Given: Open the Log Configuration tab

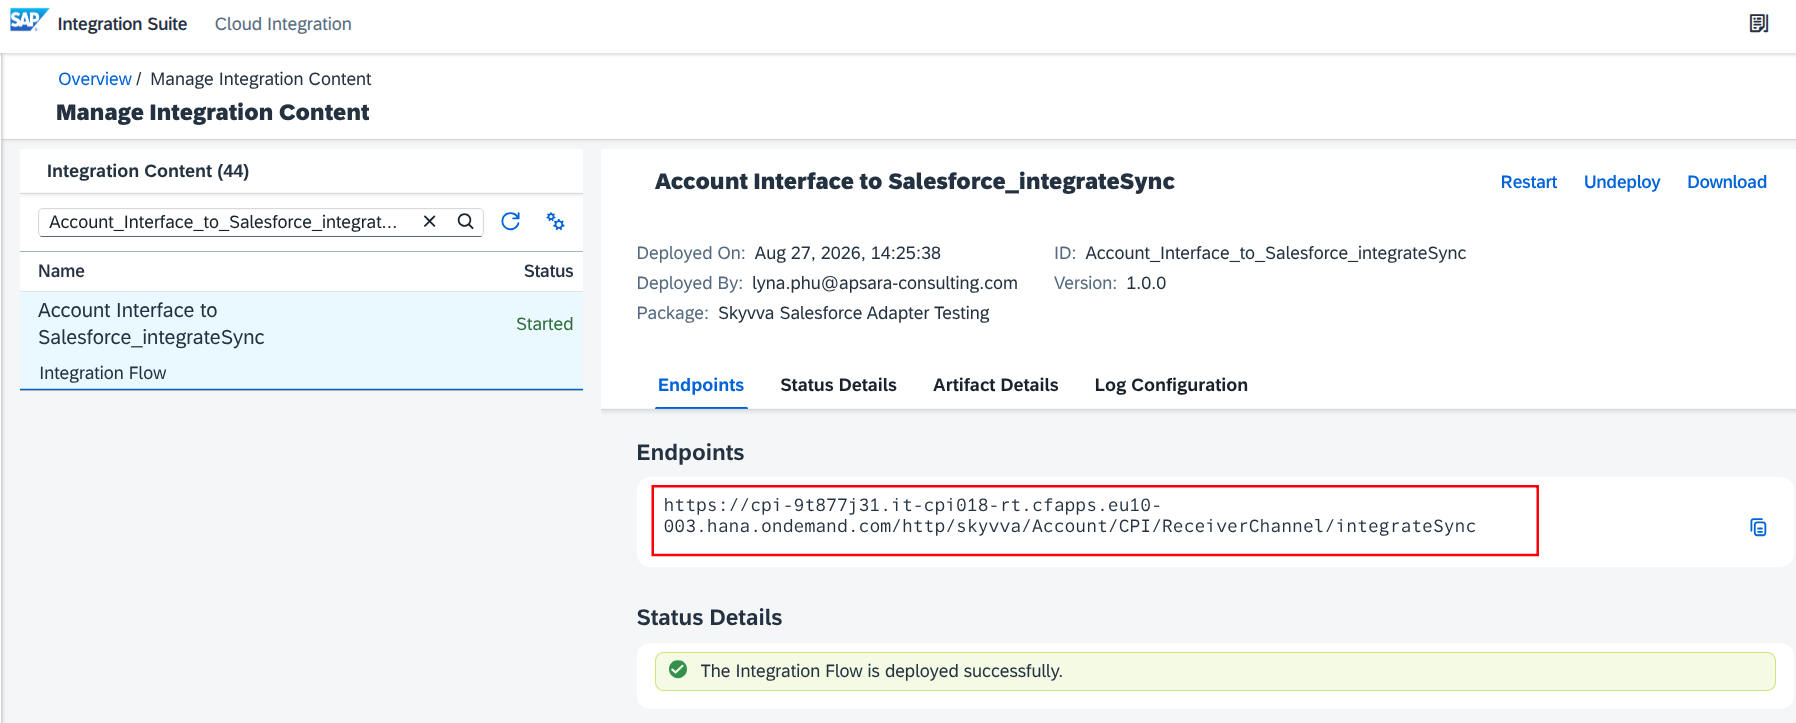Looking at the screenshot, I should pos(1171,385).
